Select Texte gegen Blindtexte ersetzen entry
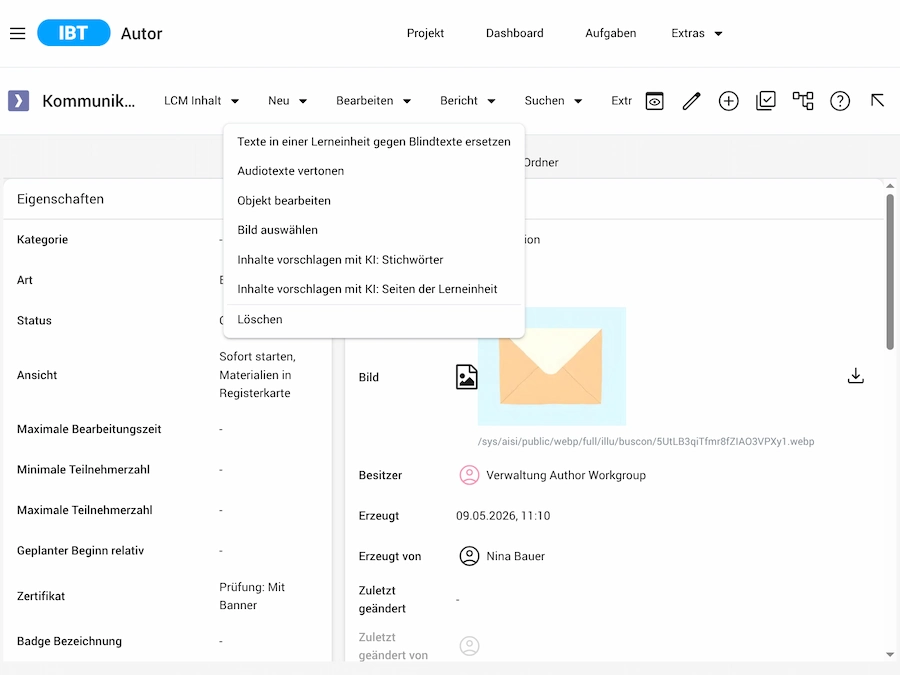 point(374,142)
